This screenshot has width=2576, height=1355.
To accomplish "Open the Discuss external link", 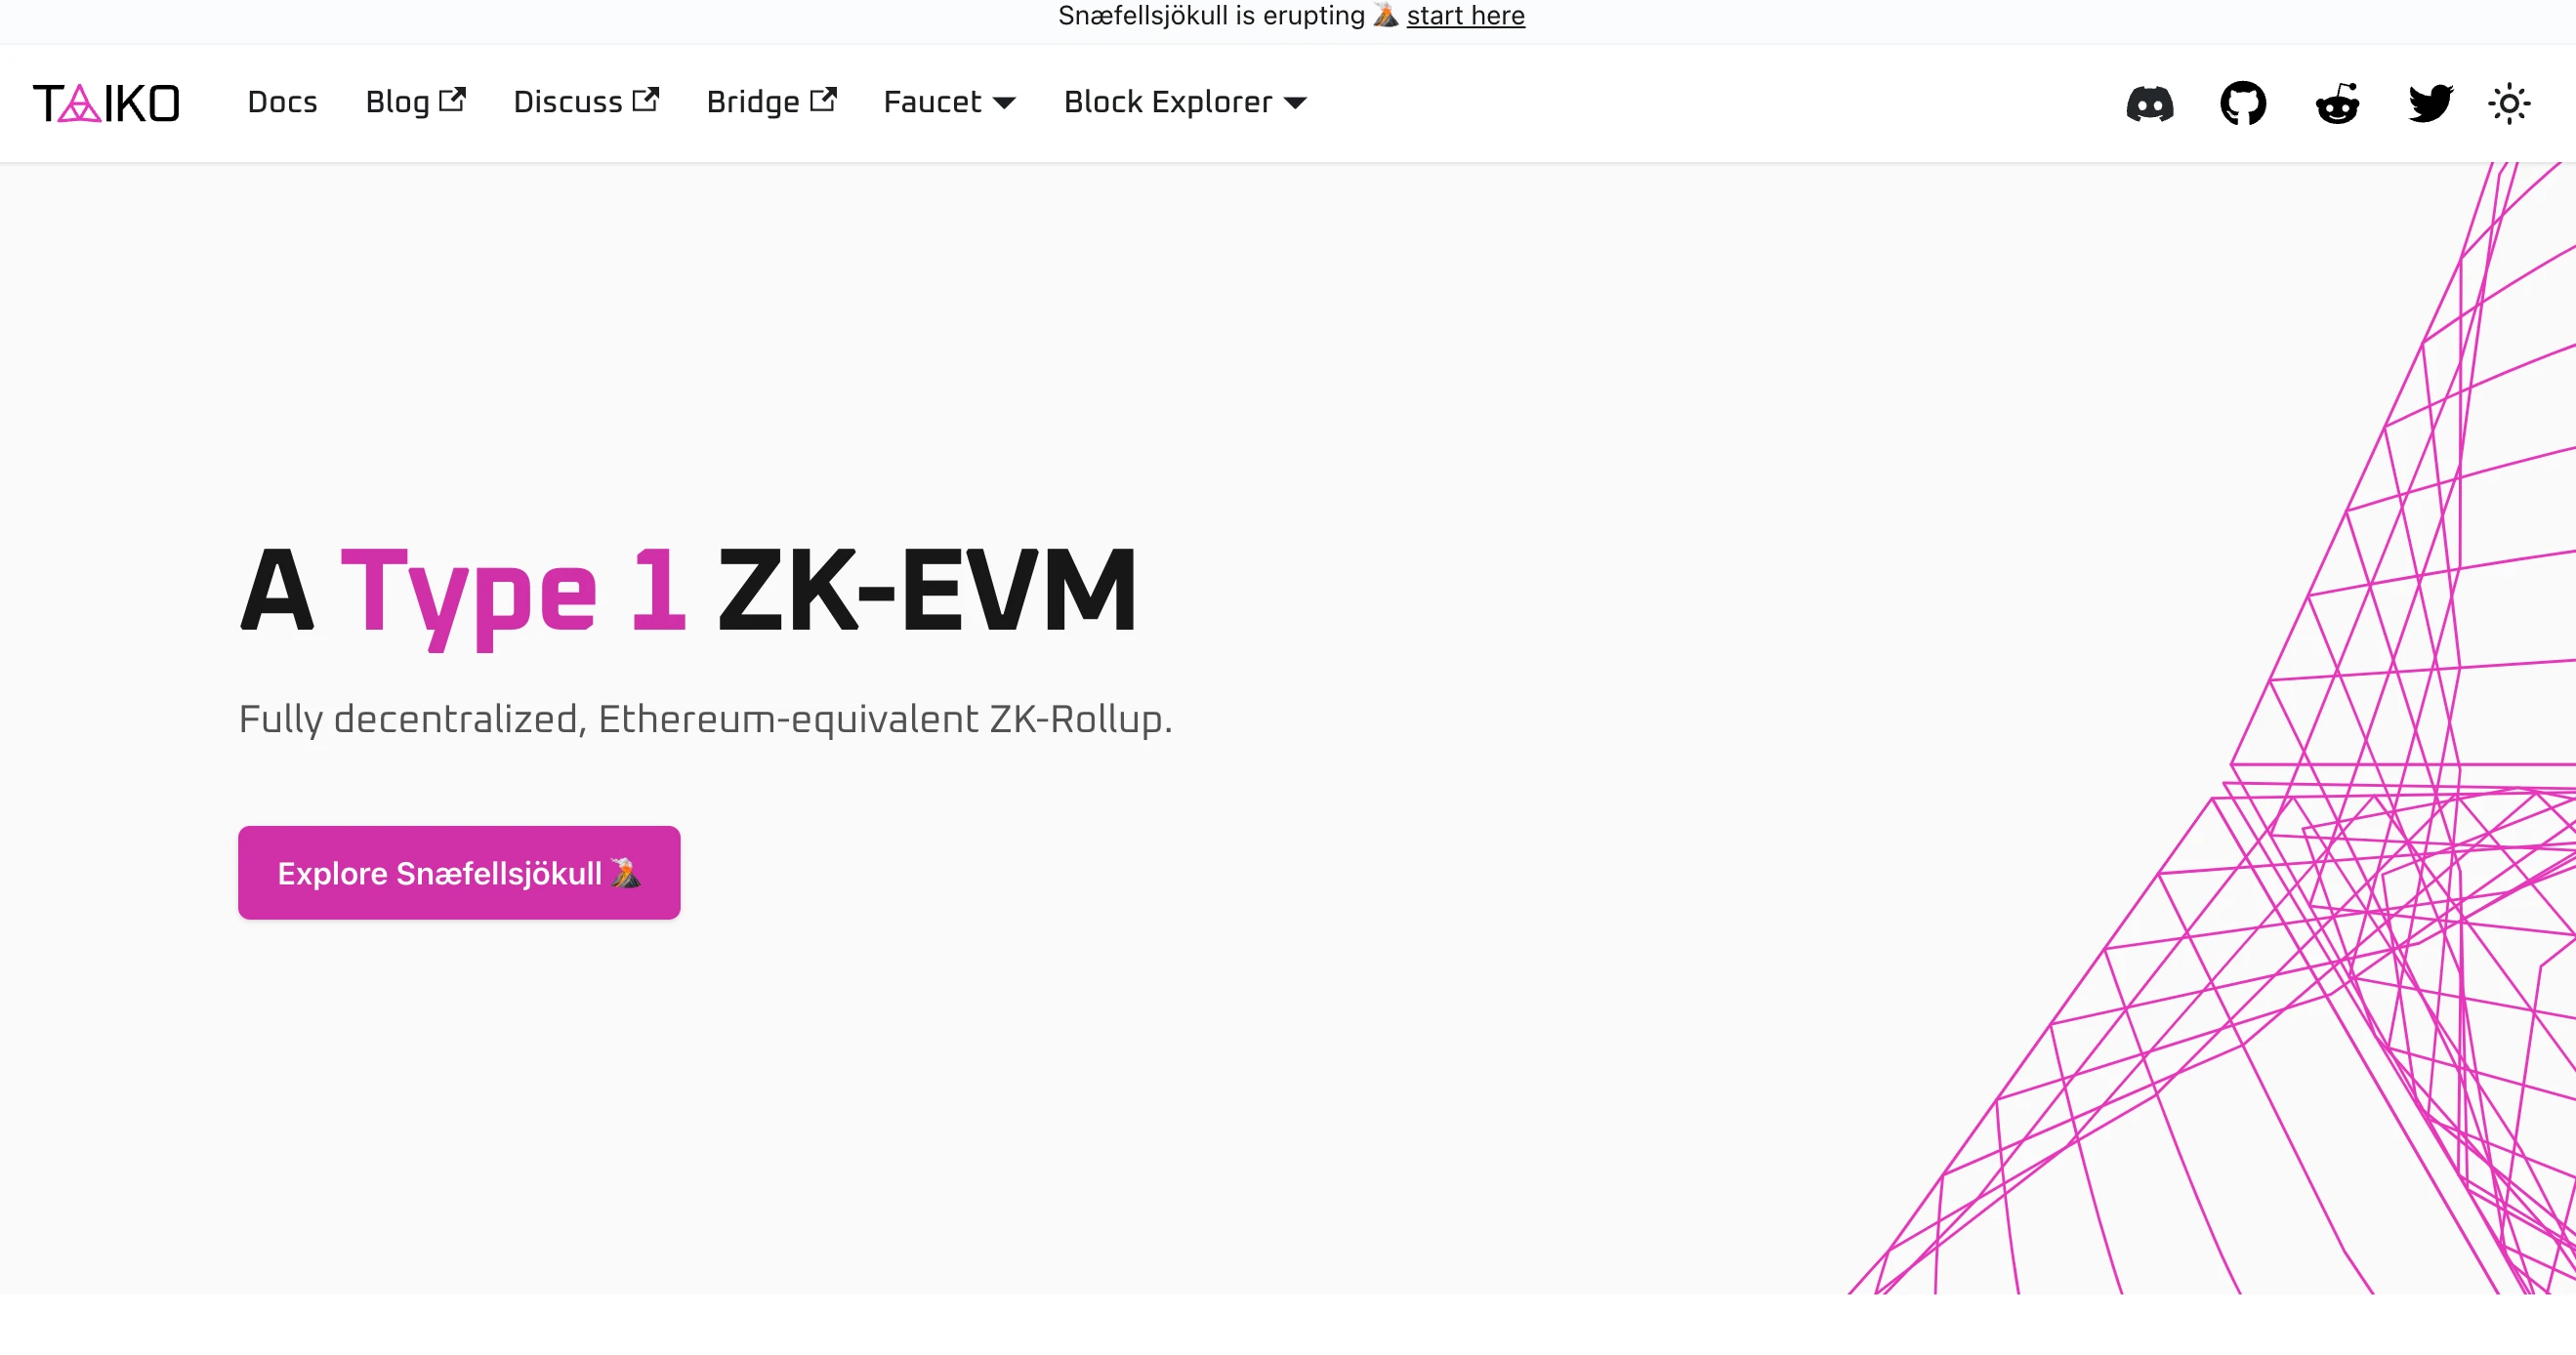I will coord(584,103).
